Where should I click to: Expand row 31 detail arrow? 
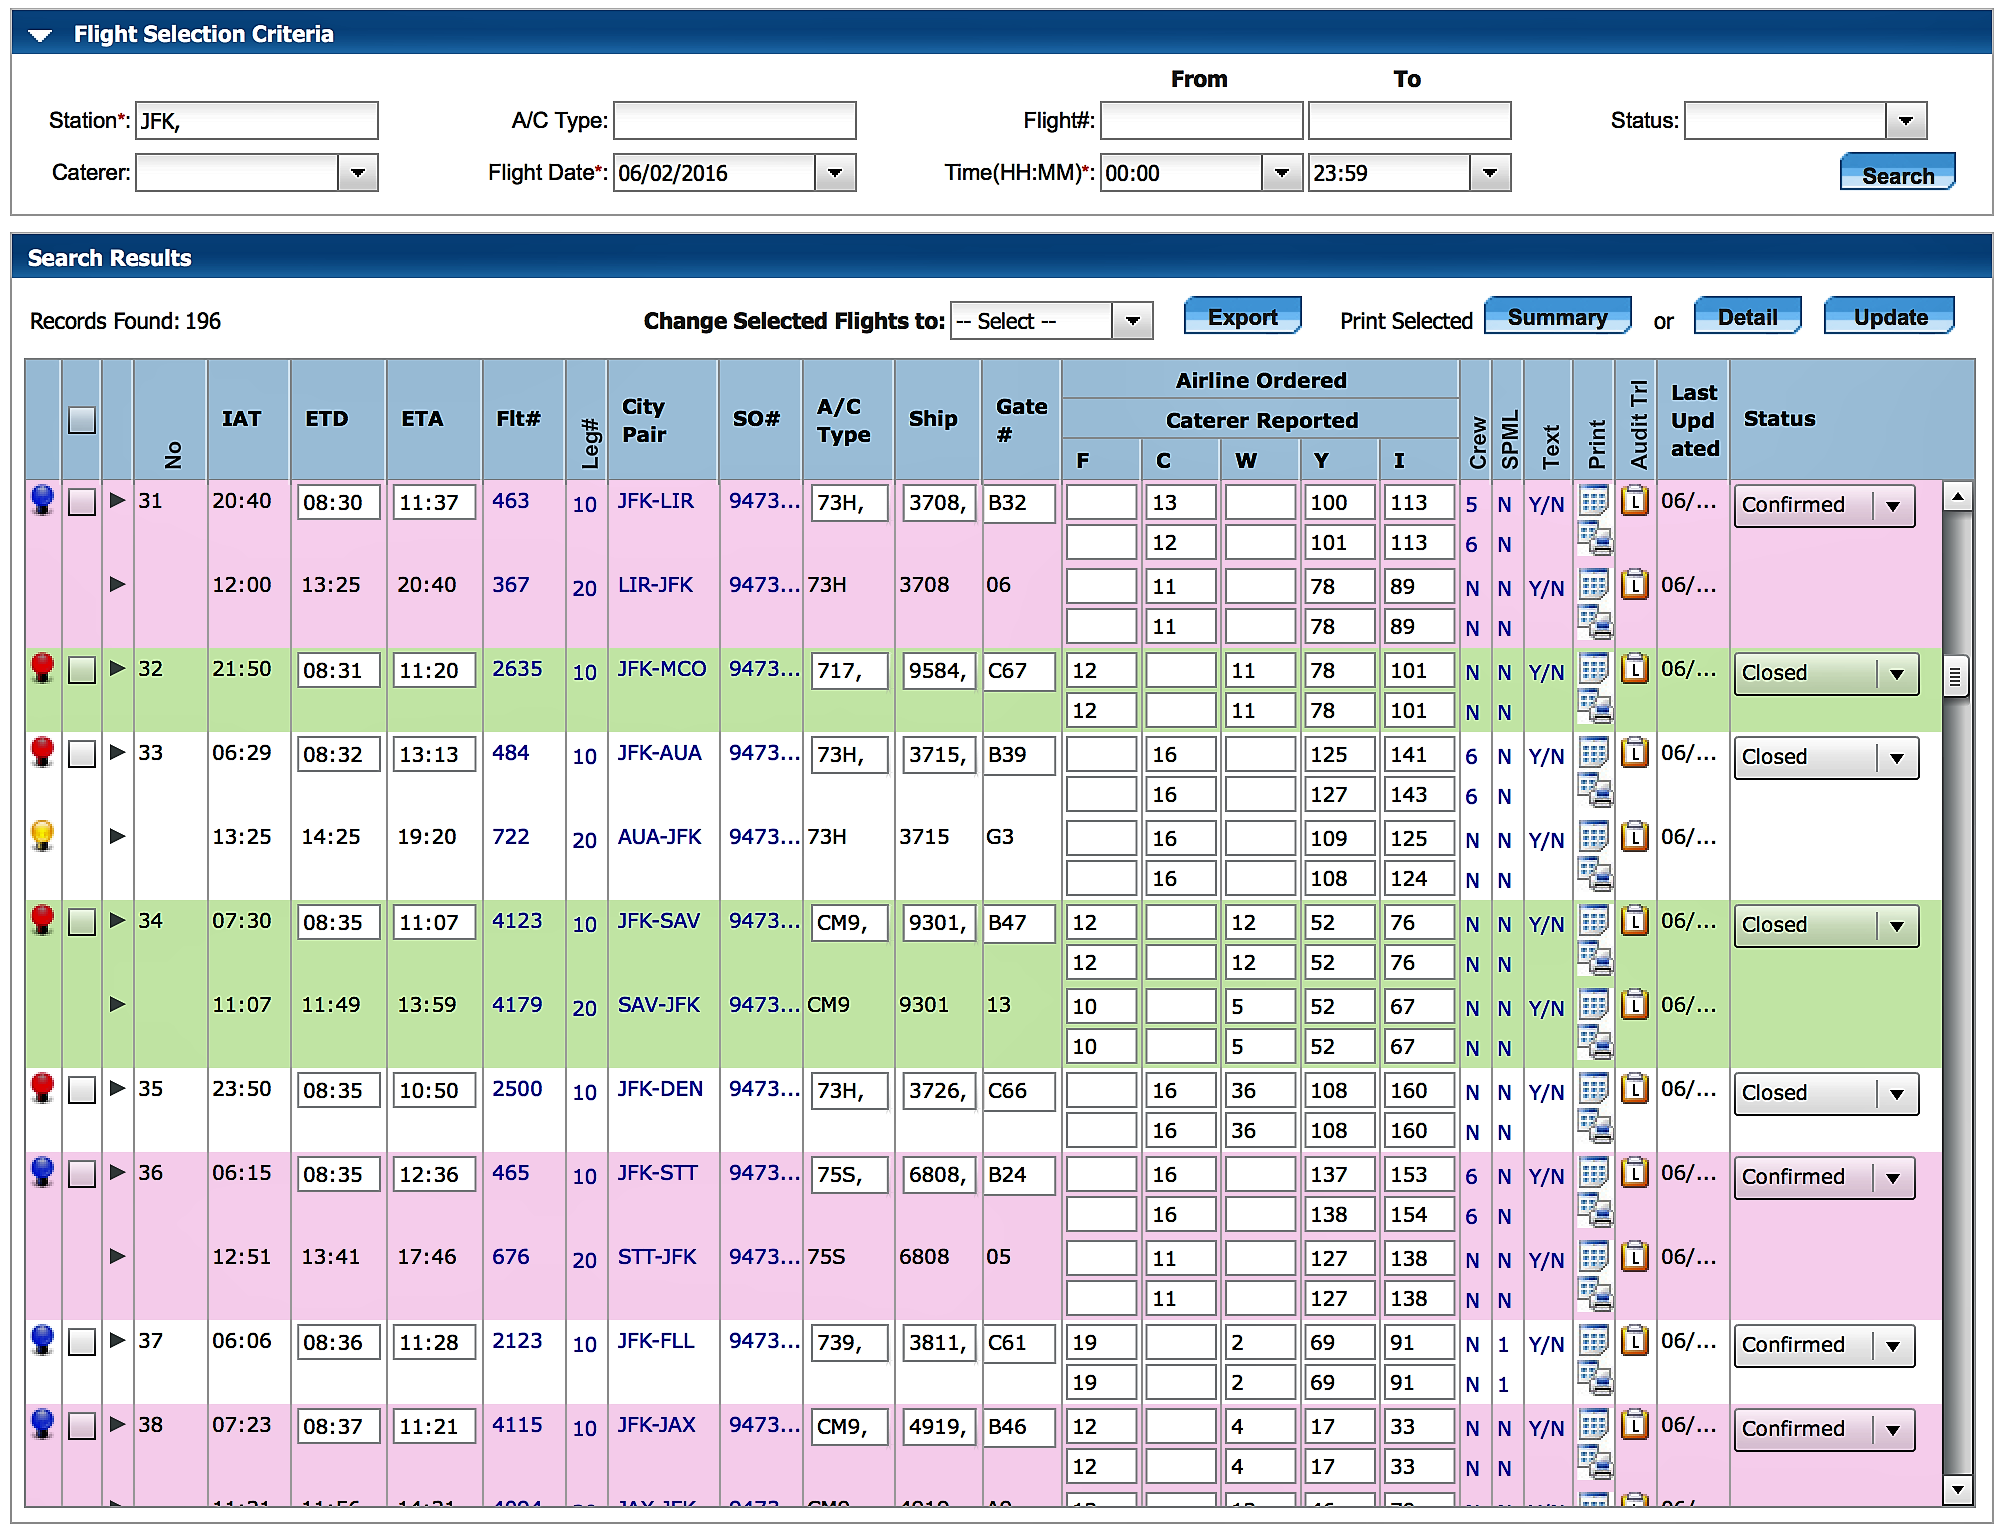117,499
